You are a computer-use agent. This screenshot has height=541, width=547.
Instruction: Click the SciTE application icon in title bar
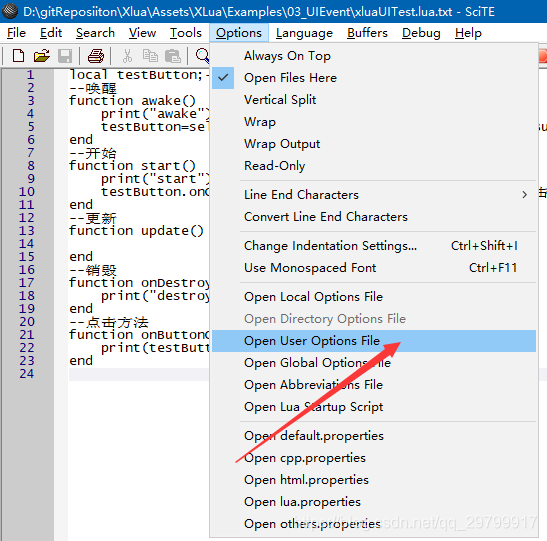coord(10,11)
